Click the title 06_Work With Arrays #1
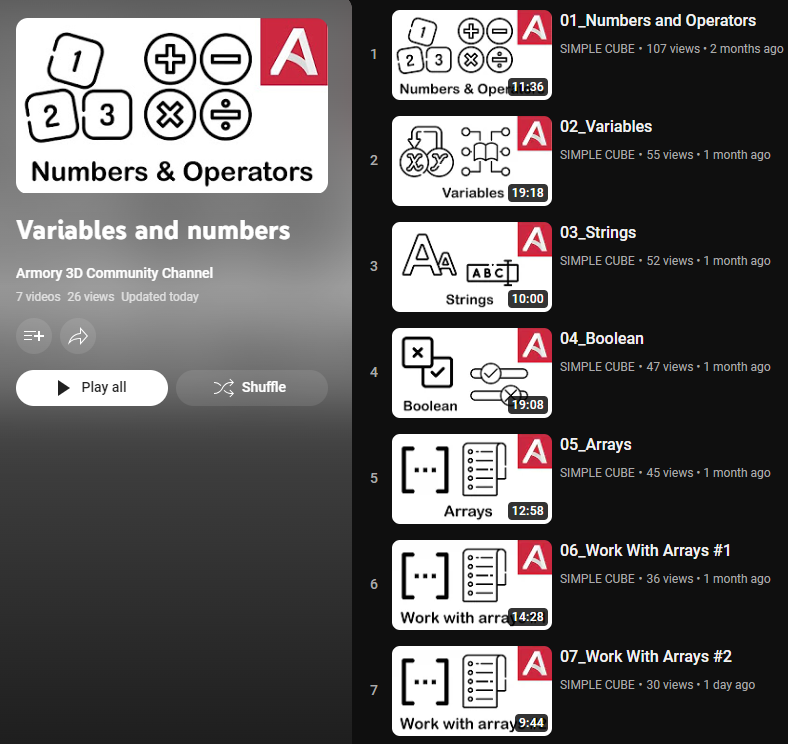This screenshot has height=744, width=788. tap(645, 551)
